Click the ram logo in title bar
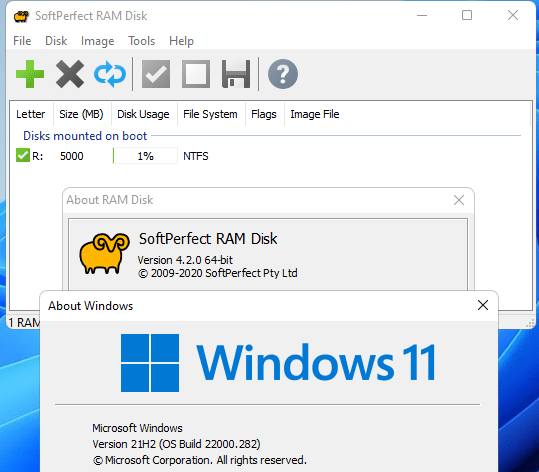 [x=21, y=16]
